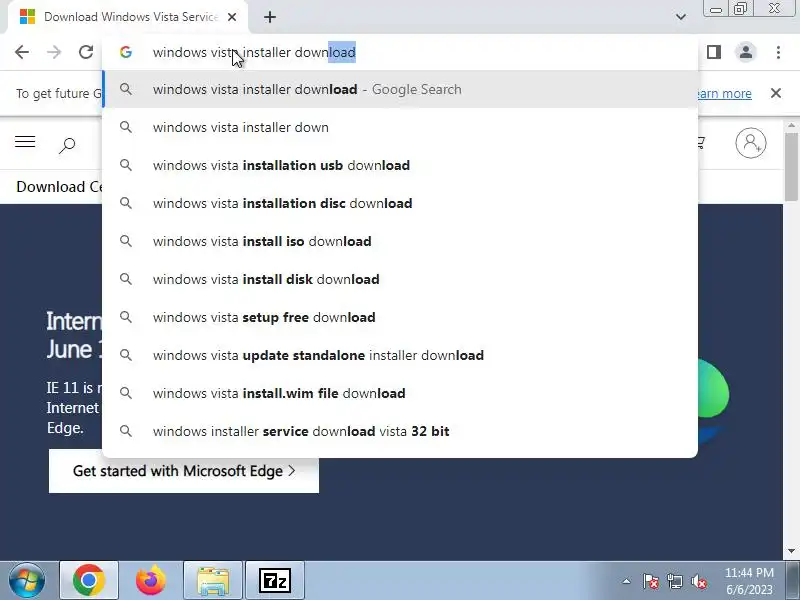This screenshot has width=800, height=600.
Task: Click the Microsoft site search magnifier
Action: pyautogui.click(x=67, y=145)
